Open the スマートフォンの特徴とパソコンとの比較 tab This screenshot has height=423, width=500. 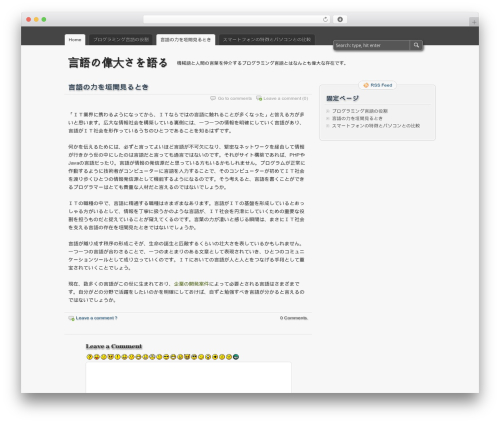(267, 40)
